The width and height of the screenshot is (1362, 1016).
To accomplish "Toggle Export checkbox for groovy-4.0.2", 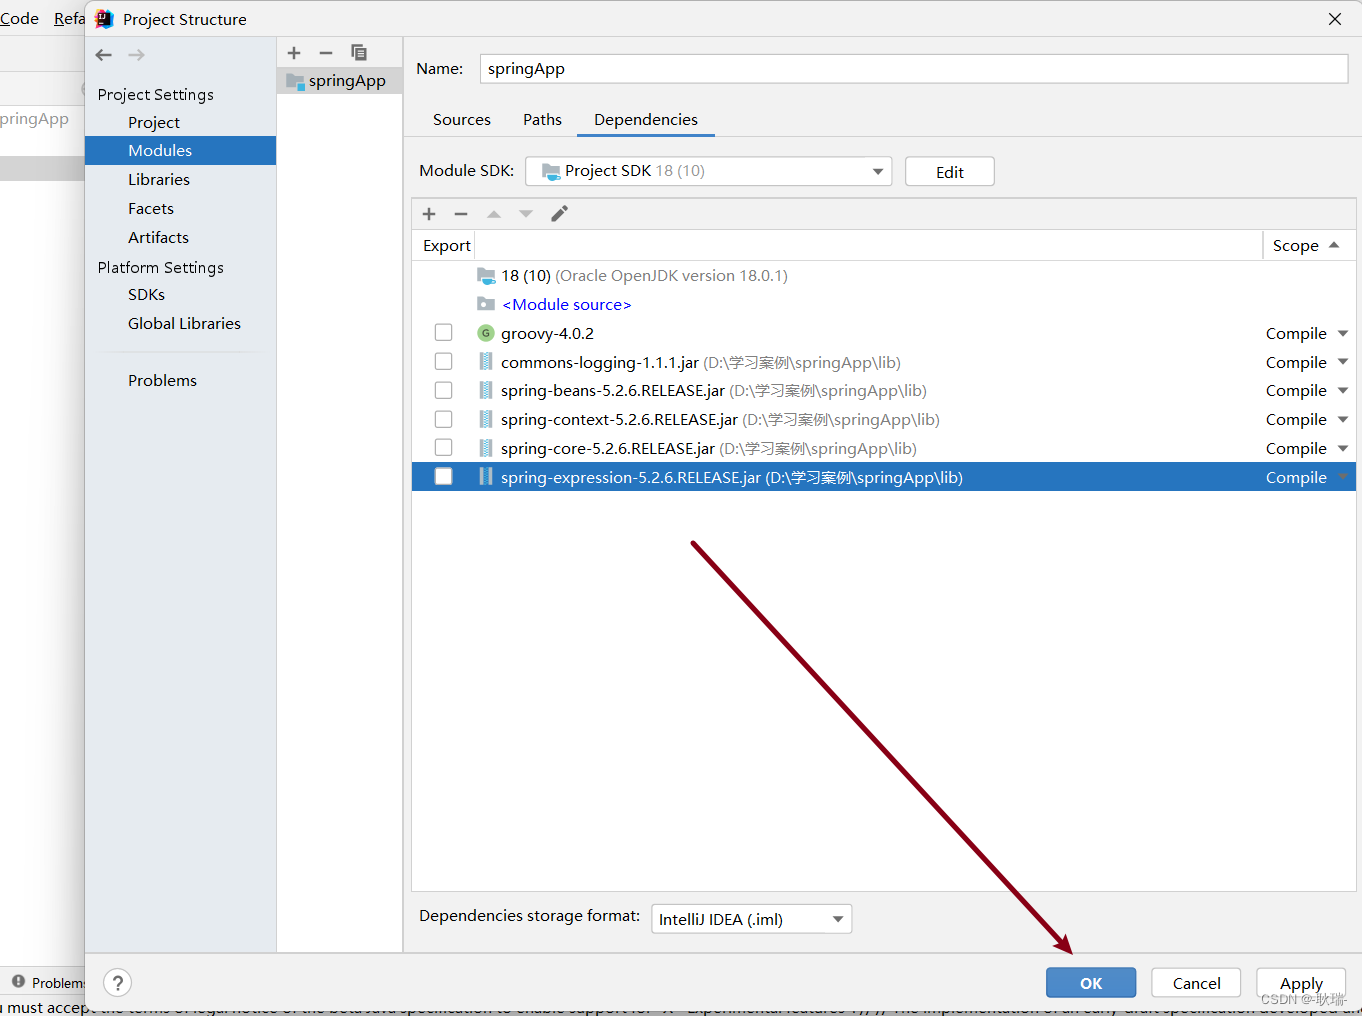I will (x=444, y=333).
